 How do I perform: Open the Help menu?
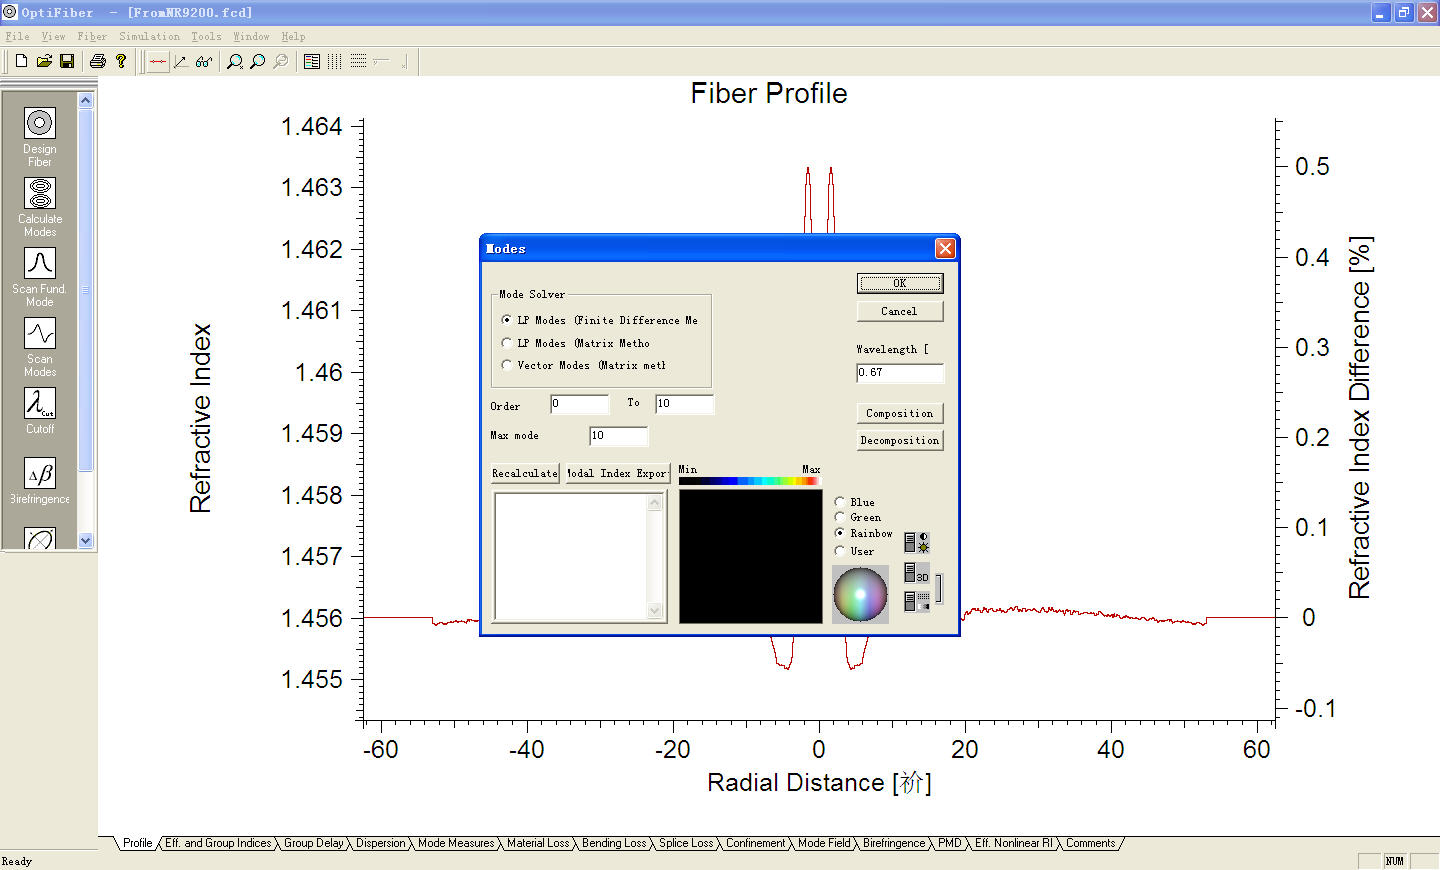coord(293,36)
